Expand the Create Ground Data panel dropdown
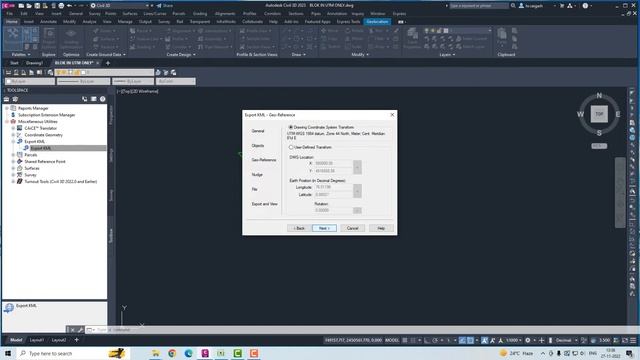This screenshot has width=640, height=360. pyautogui.click(x=106, y=54)
